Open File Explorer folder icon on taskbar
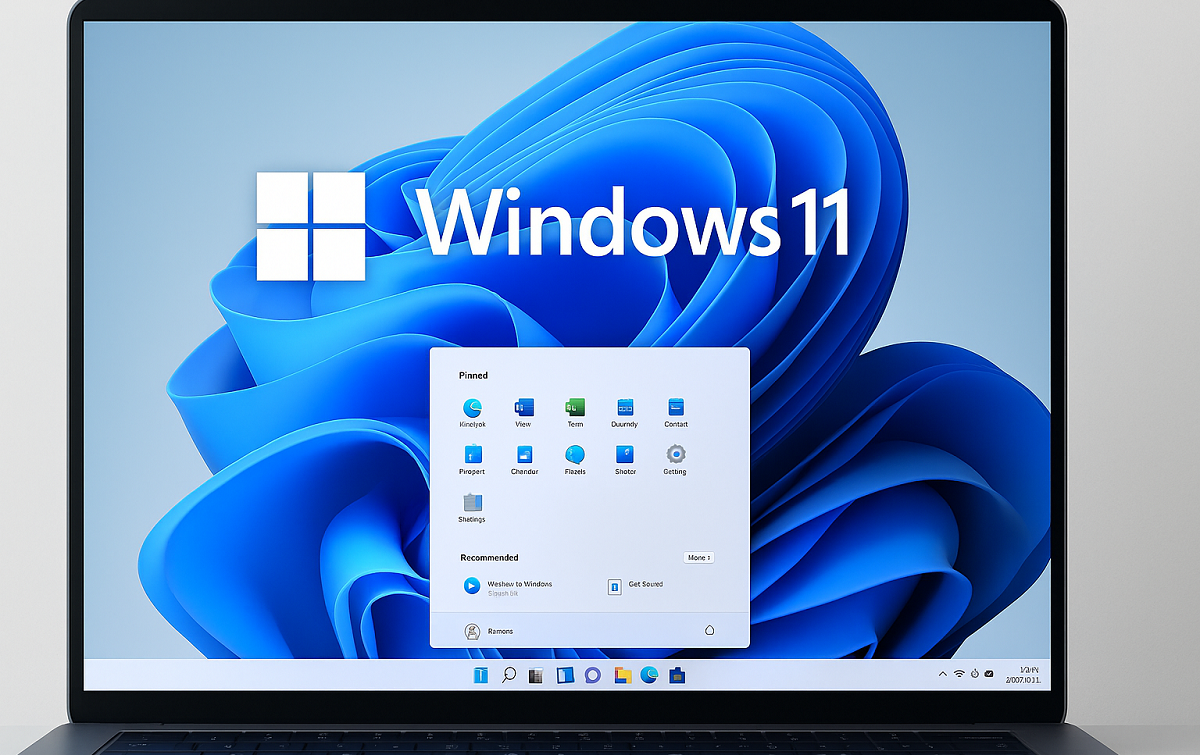Viewport: 1200px width, 755px height. click(622, 675)
